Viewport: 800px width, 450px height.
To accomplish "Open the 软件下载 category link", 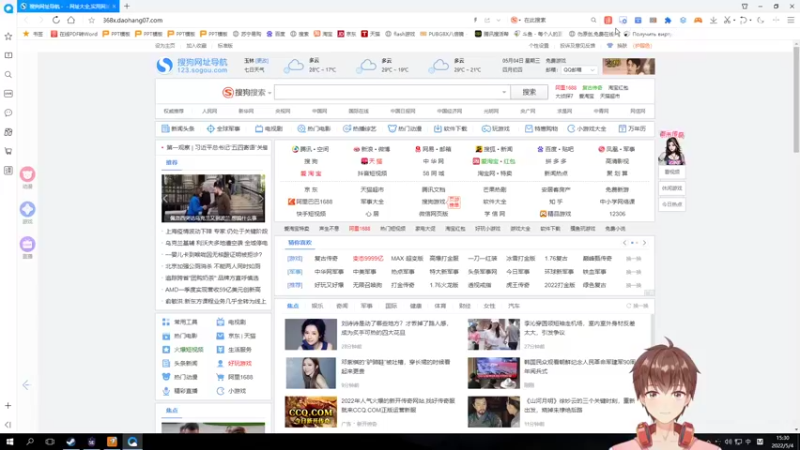I will coord(451,129).
